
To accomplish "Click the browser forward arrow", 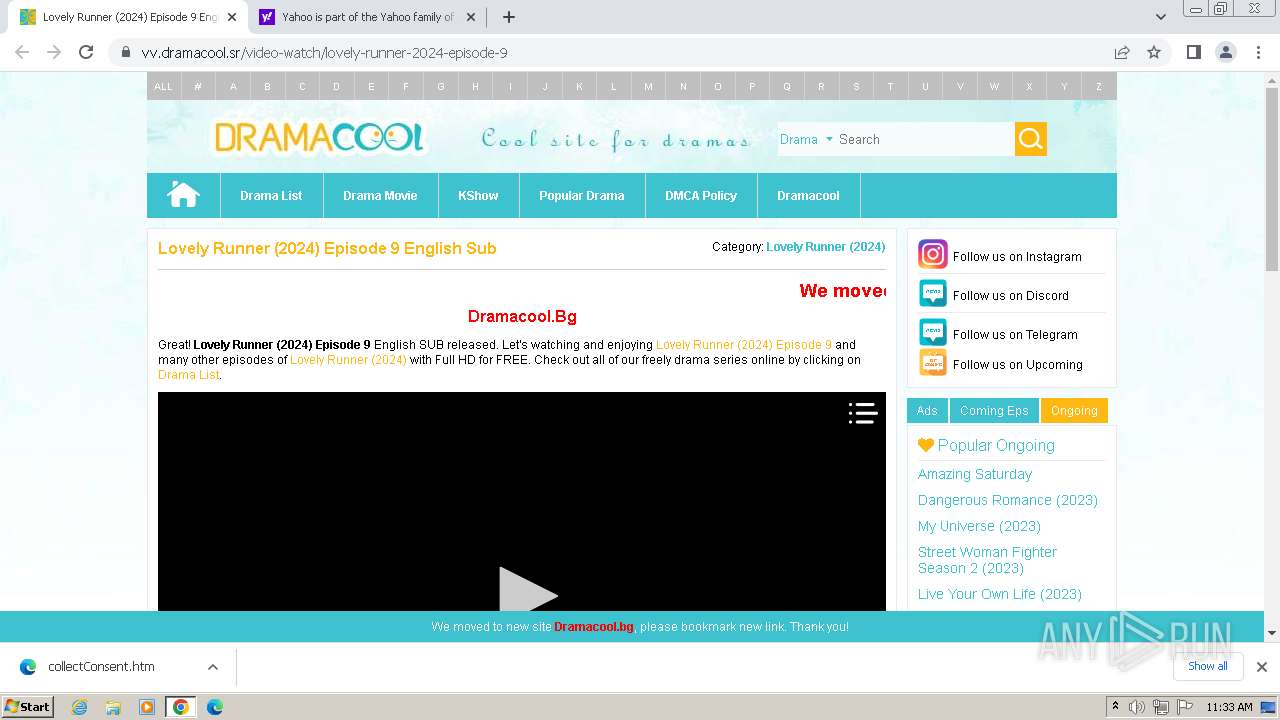I will (54, 52).
